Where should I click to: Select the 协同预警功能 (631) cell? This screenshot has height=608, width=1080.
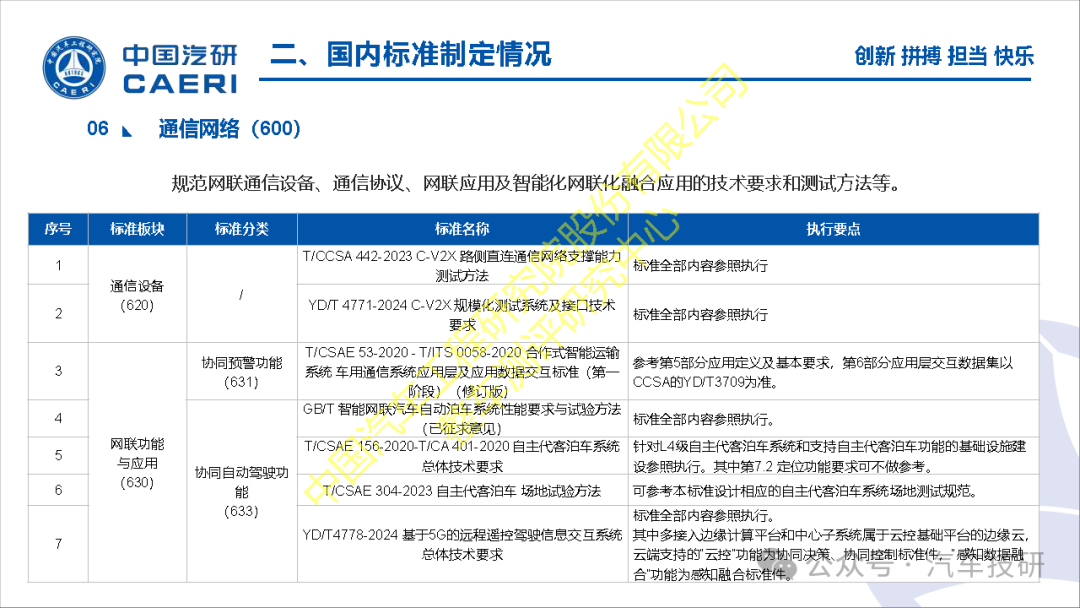click(242, 372)
